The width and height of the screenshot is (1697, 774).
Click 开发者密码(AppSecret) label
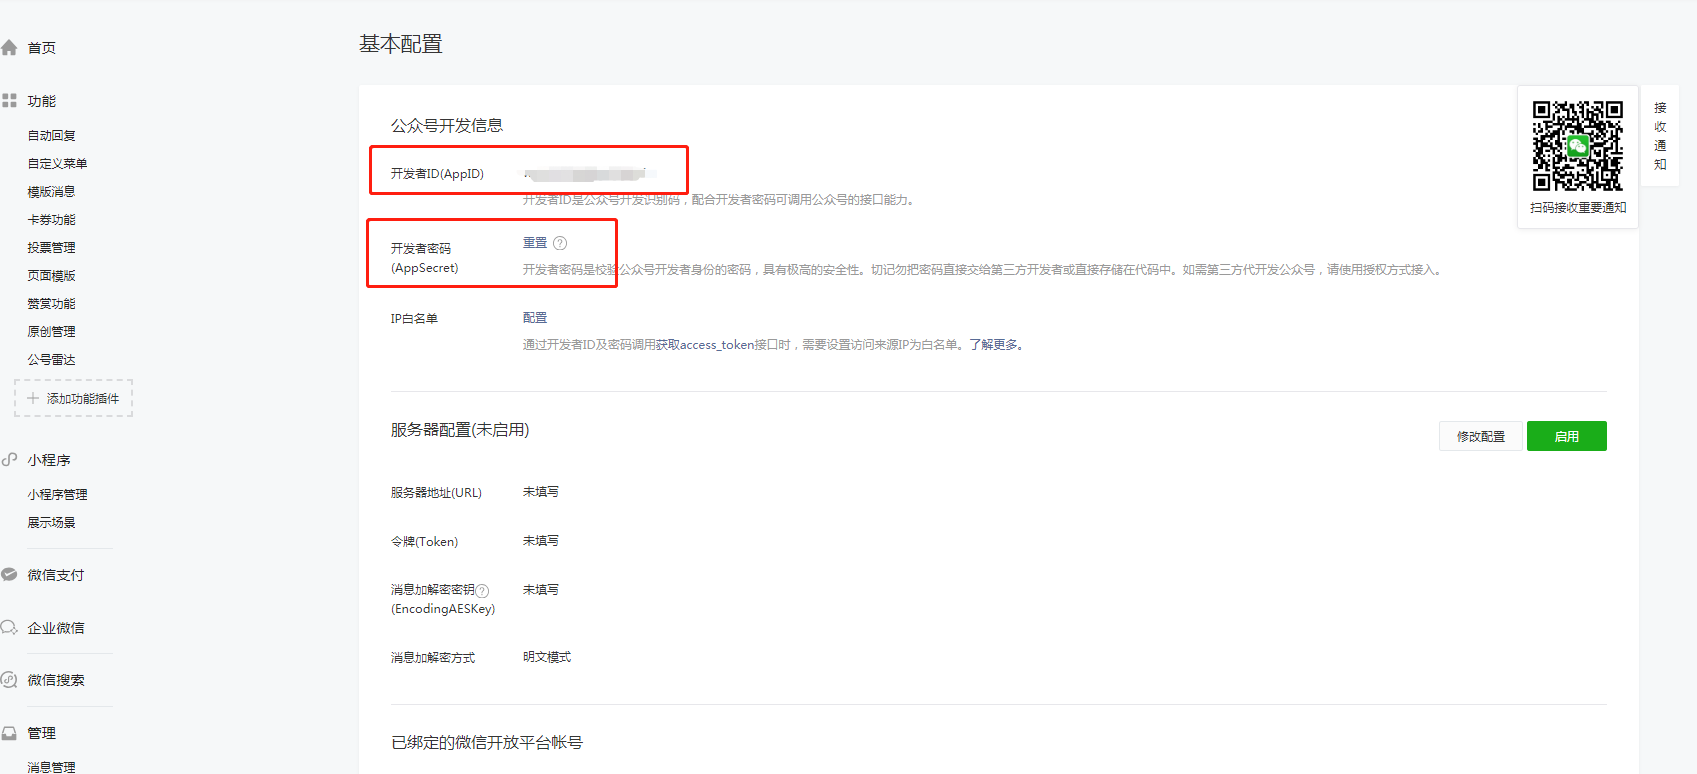(425, 258)
